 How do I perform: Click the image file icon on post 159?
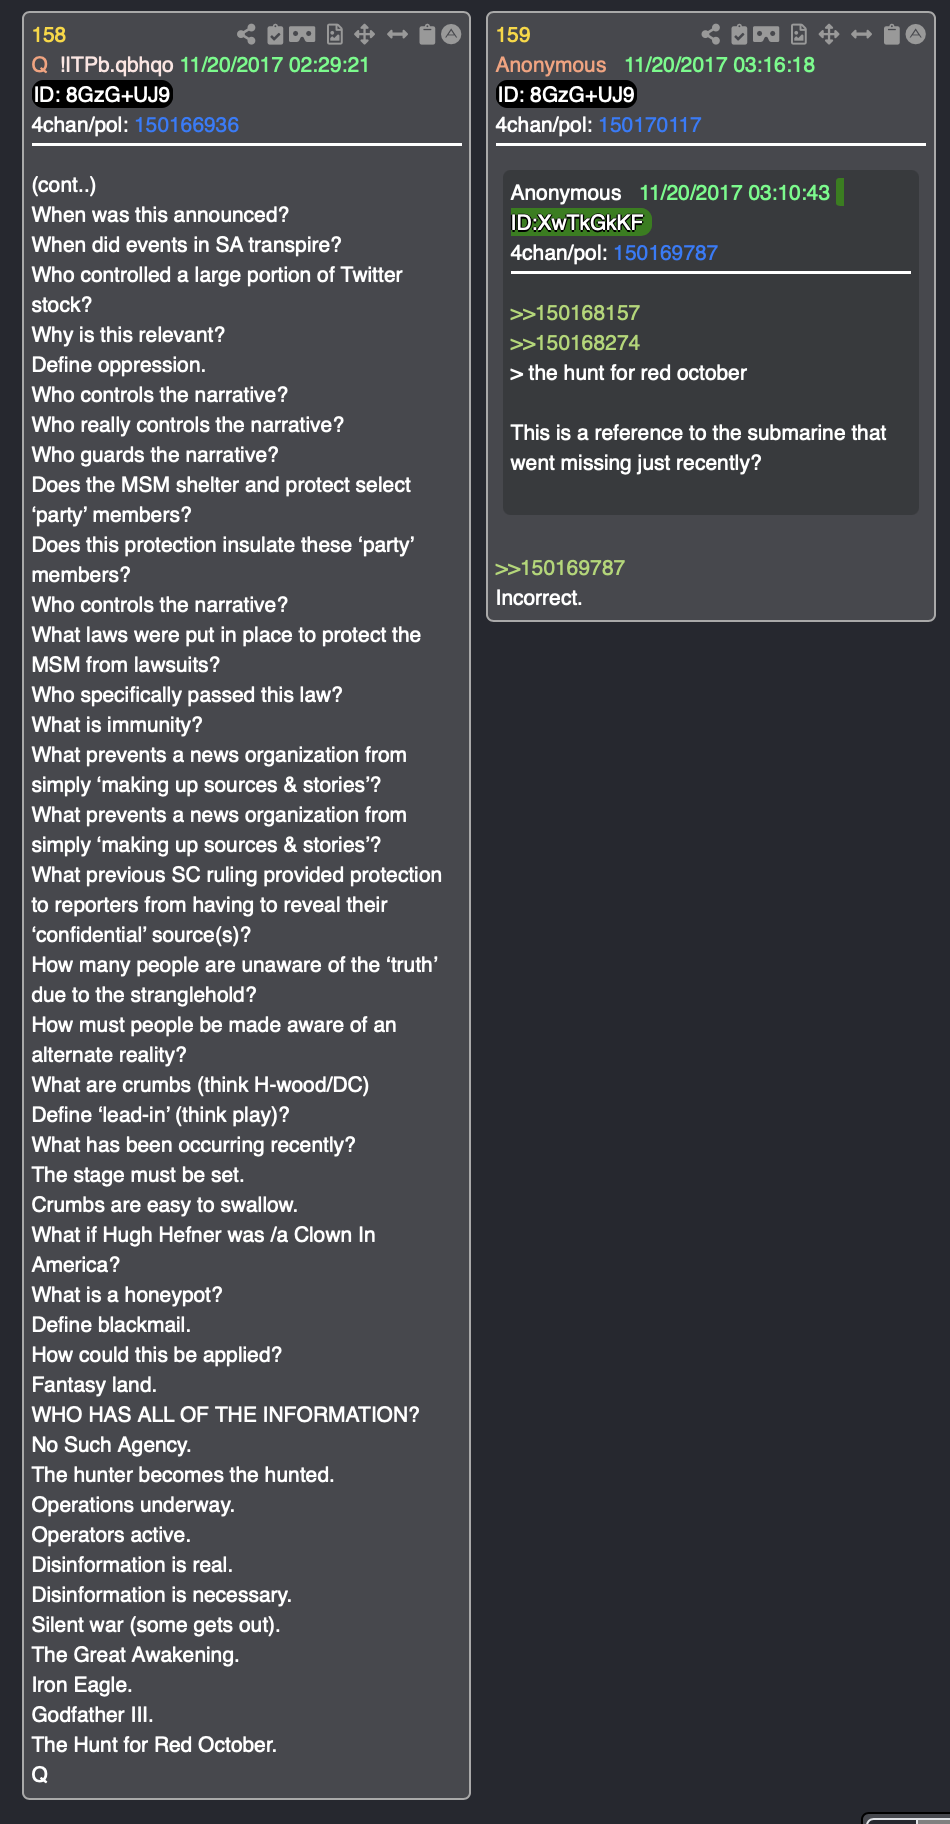pyautogui.click(x=799, y=35)
